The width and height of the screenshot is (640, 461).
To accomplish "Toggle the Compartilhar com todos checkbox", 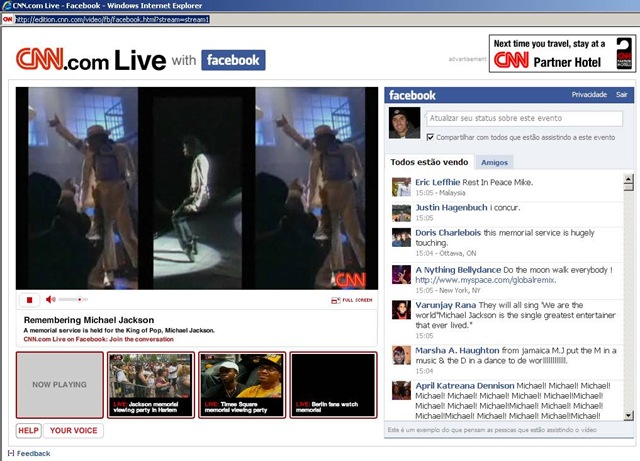I will (x=430, y=137).
